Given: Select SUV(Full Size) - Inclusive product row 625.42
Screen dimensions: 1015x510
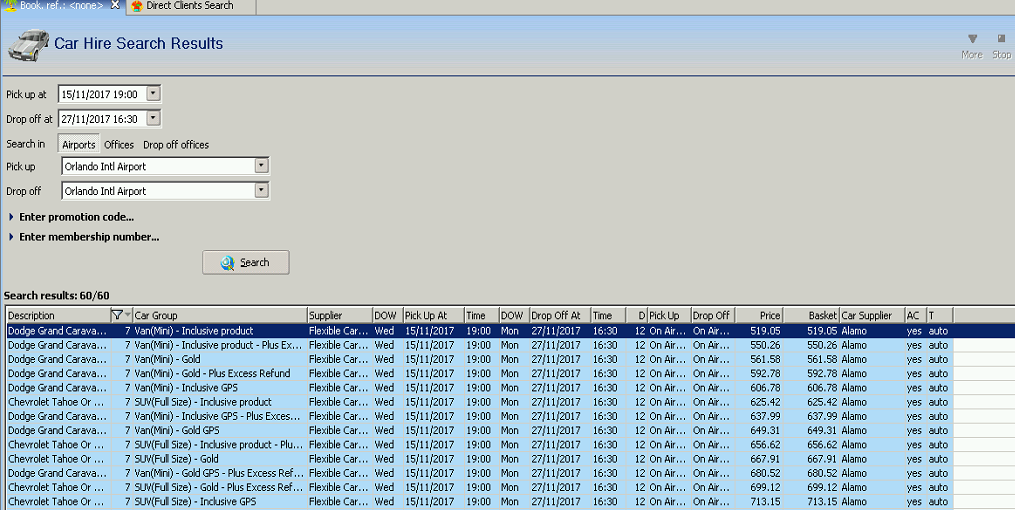Looking at the screenshot, I should (x=480, y=402).
